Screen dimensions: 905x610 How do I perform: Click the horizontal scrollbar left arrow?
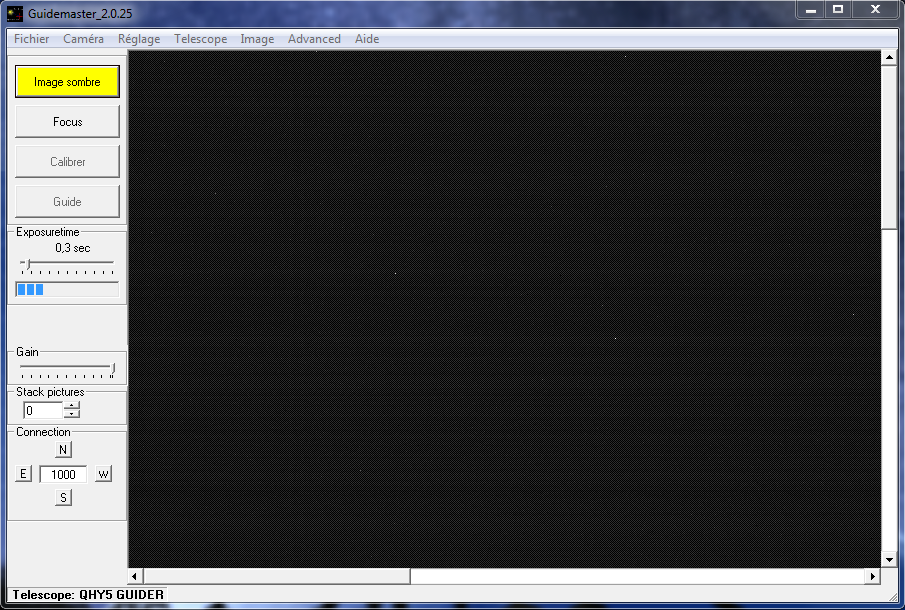tap(134, 576)
